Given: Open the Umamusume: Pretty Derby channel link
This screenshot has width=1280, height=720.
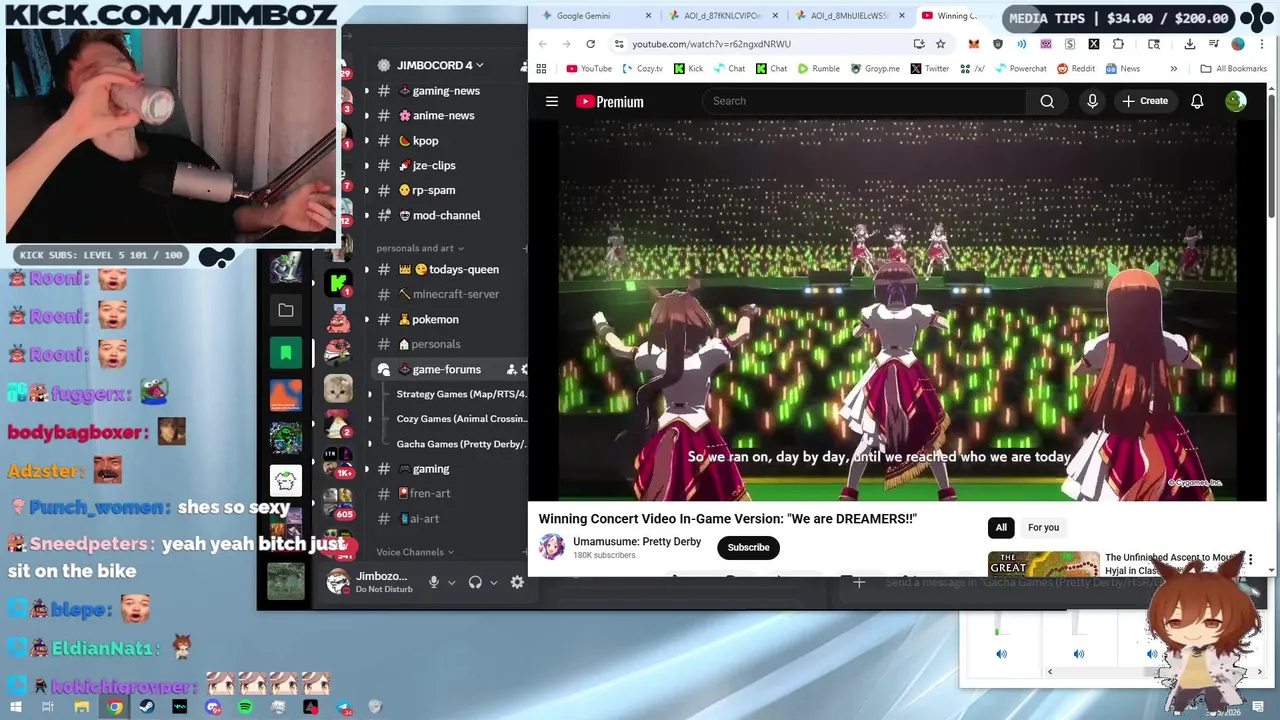Looking at the screenshot, I should coord(637,542).
